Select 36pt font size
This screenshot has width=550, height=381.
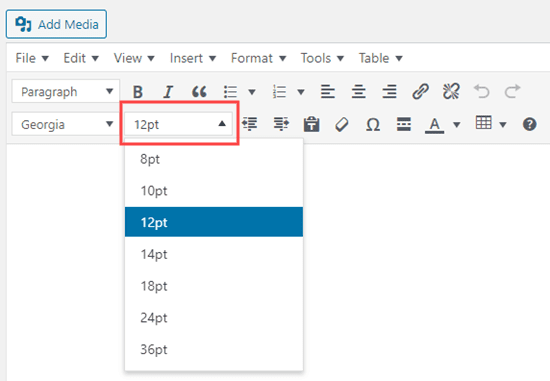(x=214, y=349)
